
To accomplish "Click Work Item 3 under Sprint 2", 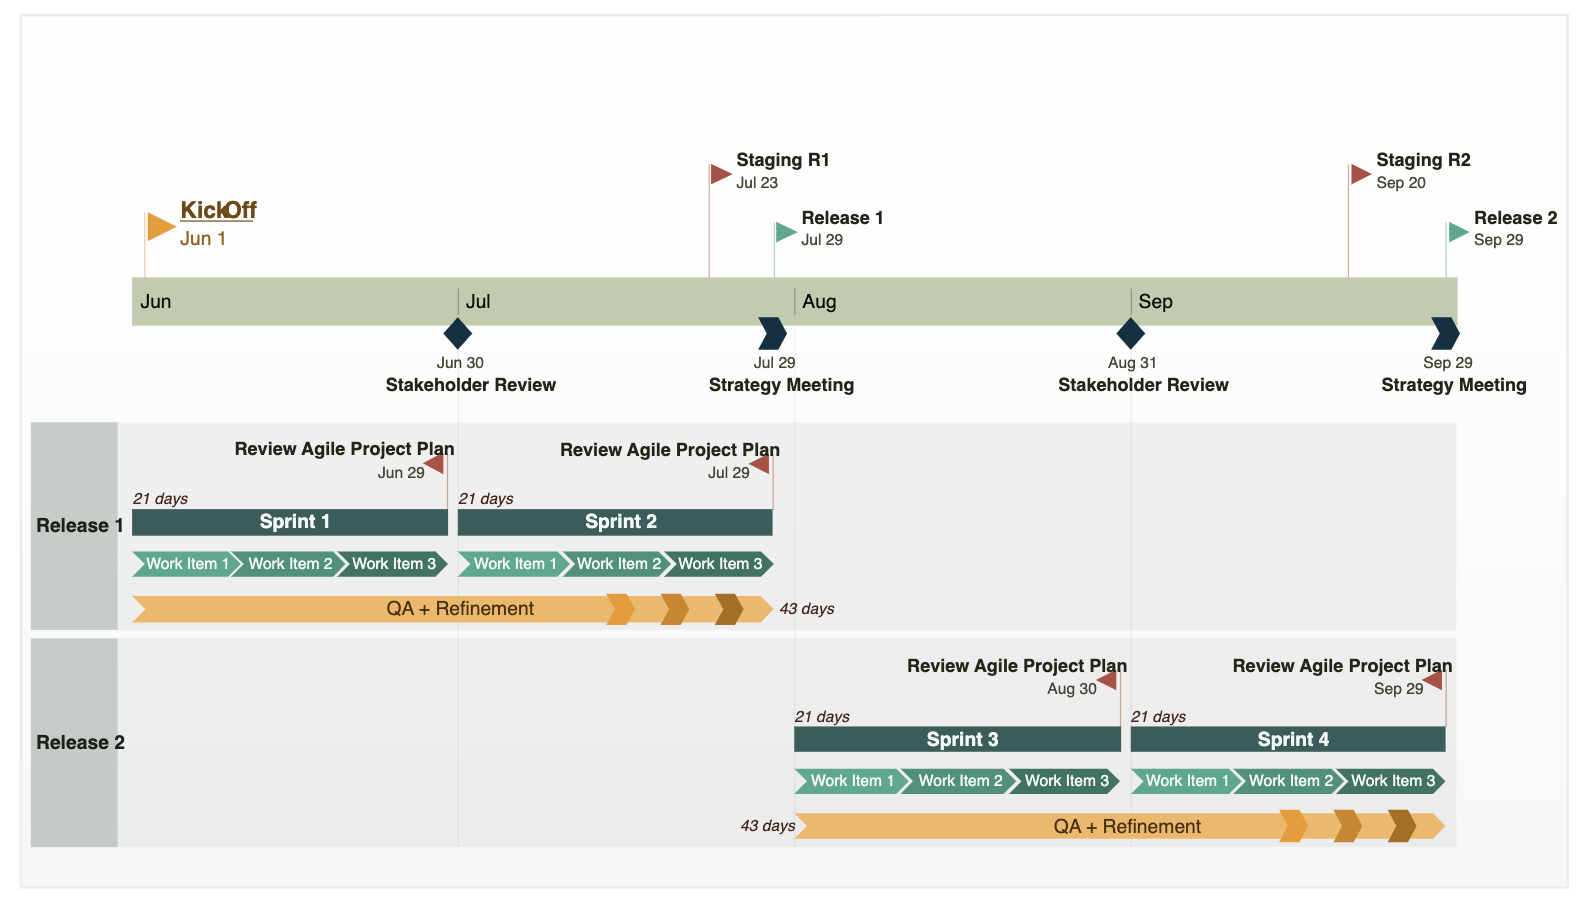I will click(x=719, y=564).
